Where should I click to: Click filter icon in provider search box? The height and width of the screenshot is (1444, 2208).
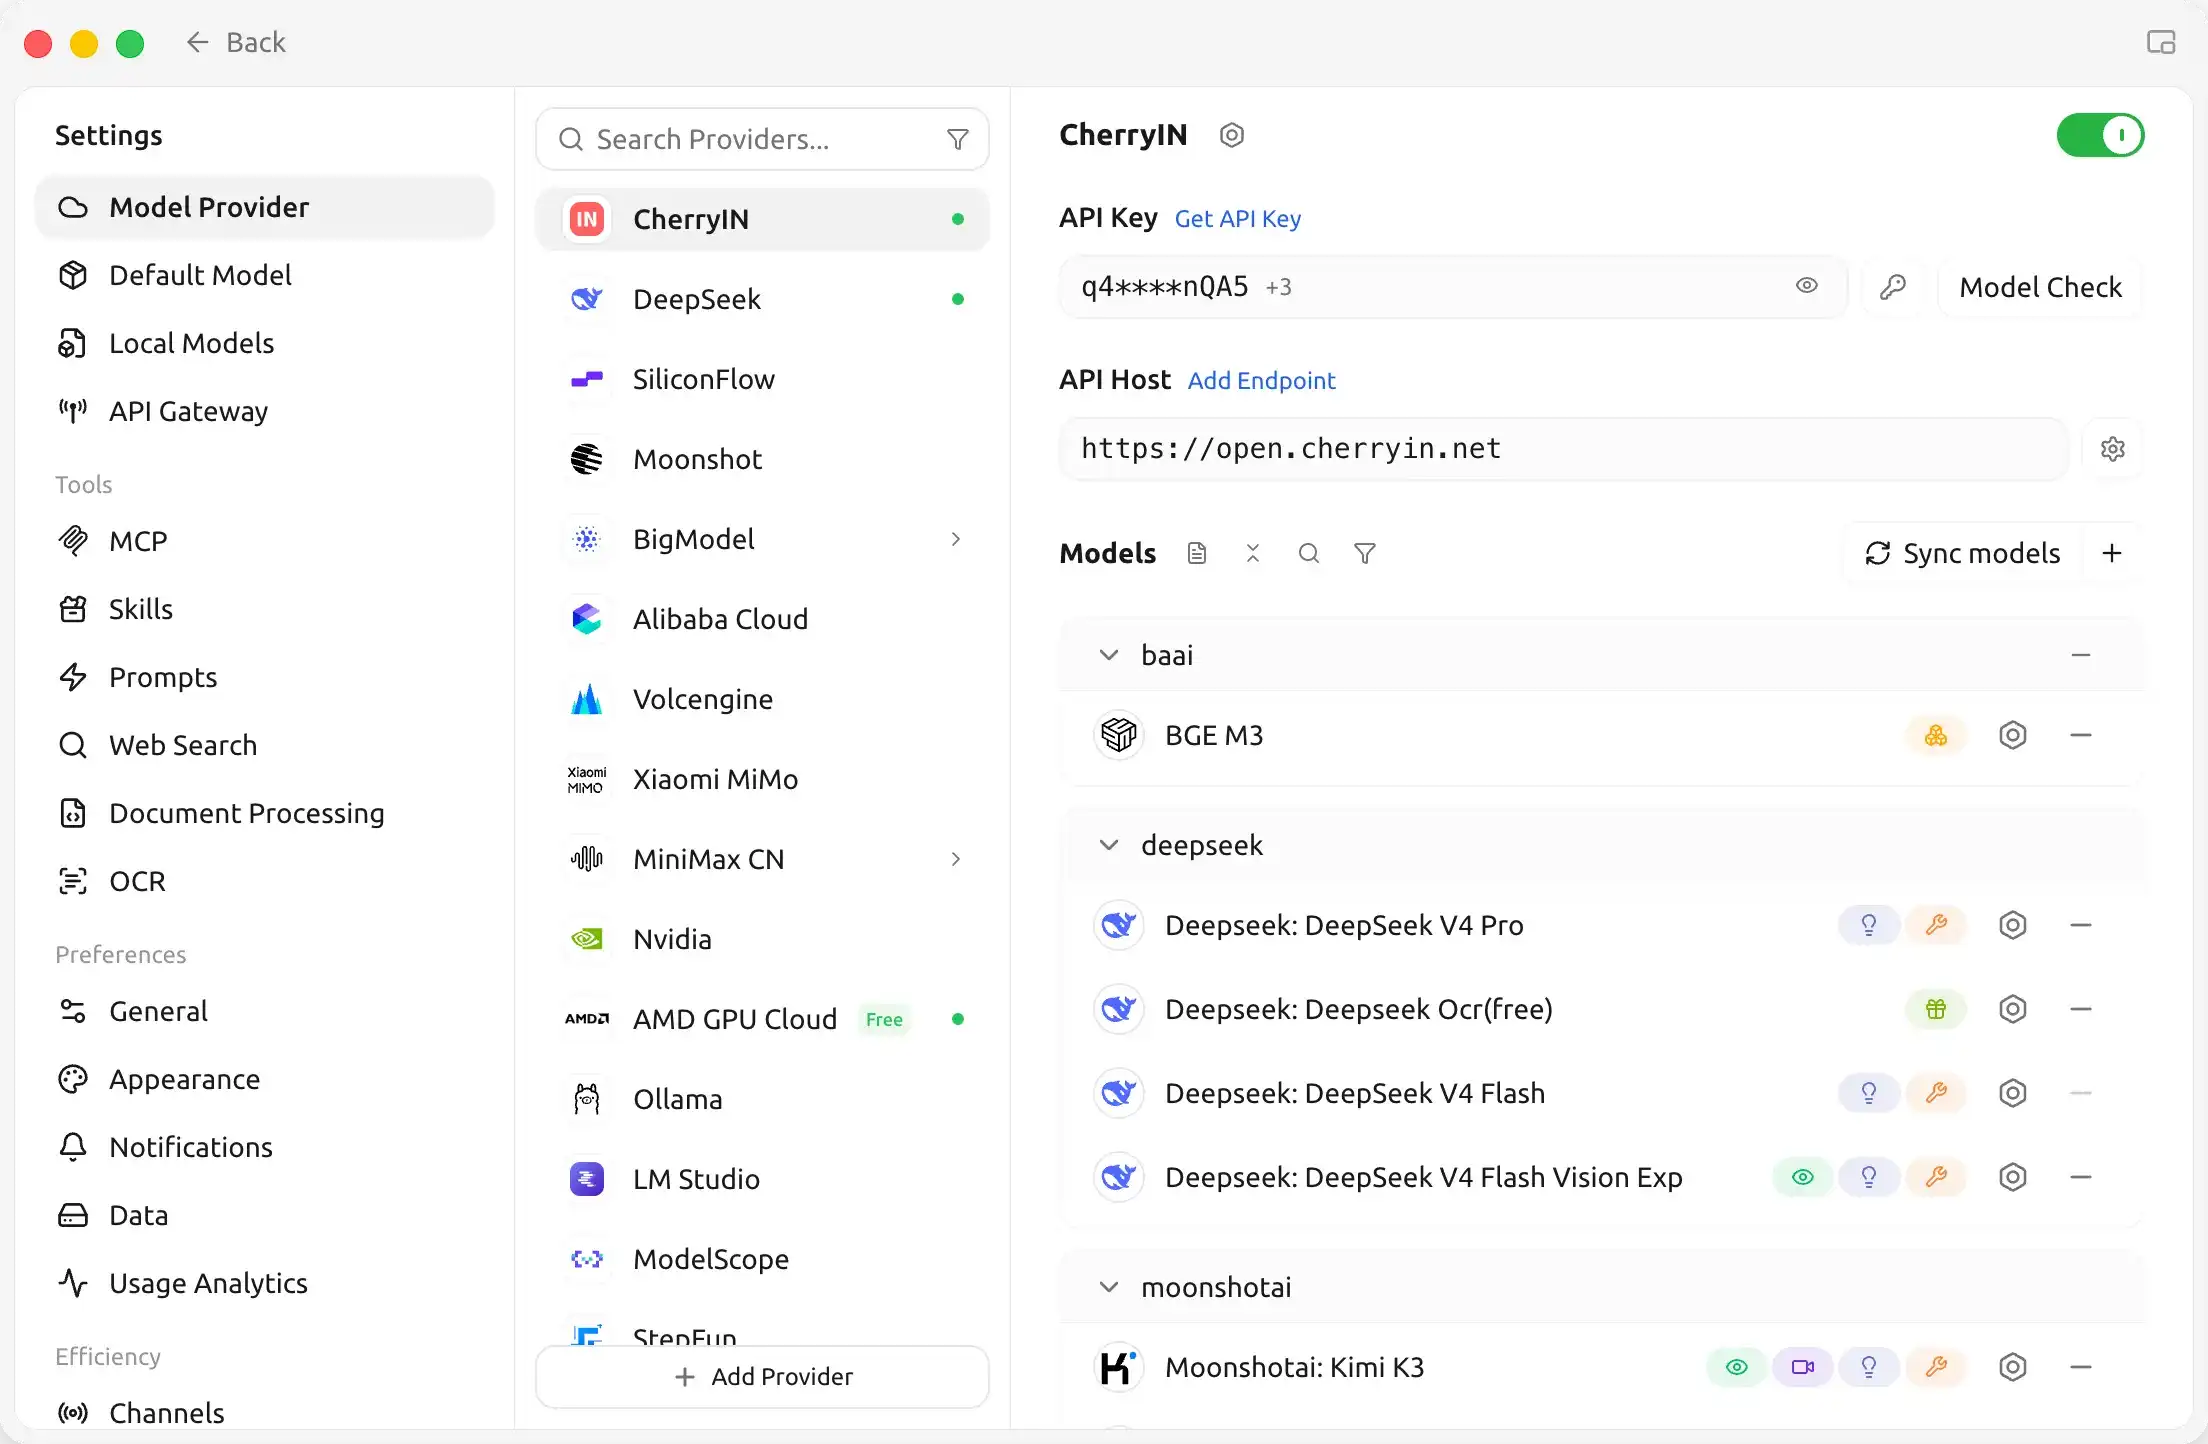(957, 139)
